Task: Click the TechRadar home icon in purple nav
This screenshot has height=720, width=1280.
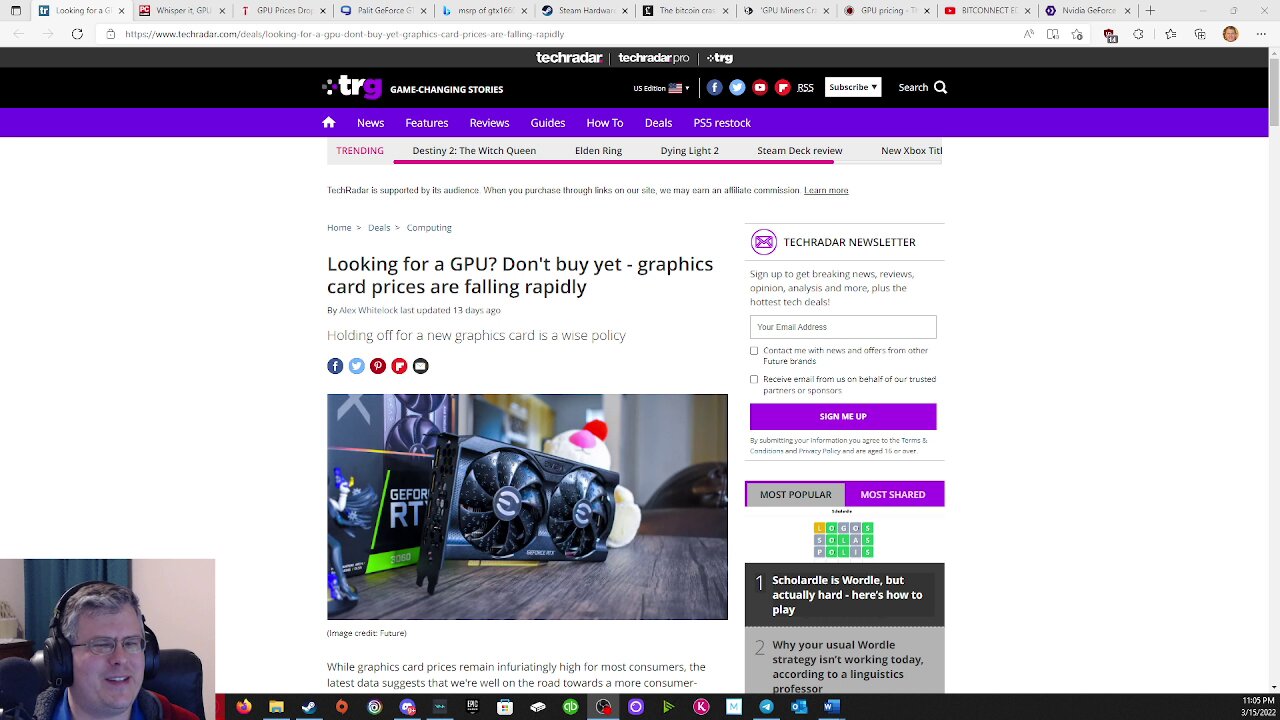Action: [x=328, y=122]
